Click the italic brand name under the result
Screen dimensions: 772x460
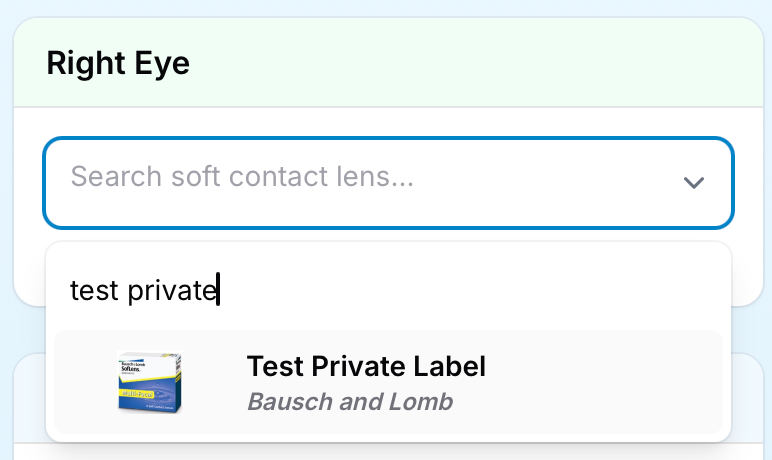click(x=350, y=402)
